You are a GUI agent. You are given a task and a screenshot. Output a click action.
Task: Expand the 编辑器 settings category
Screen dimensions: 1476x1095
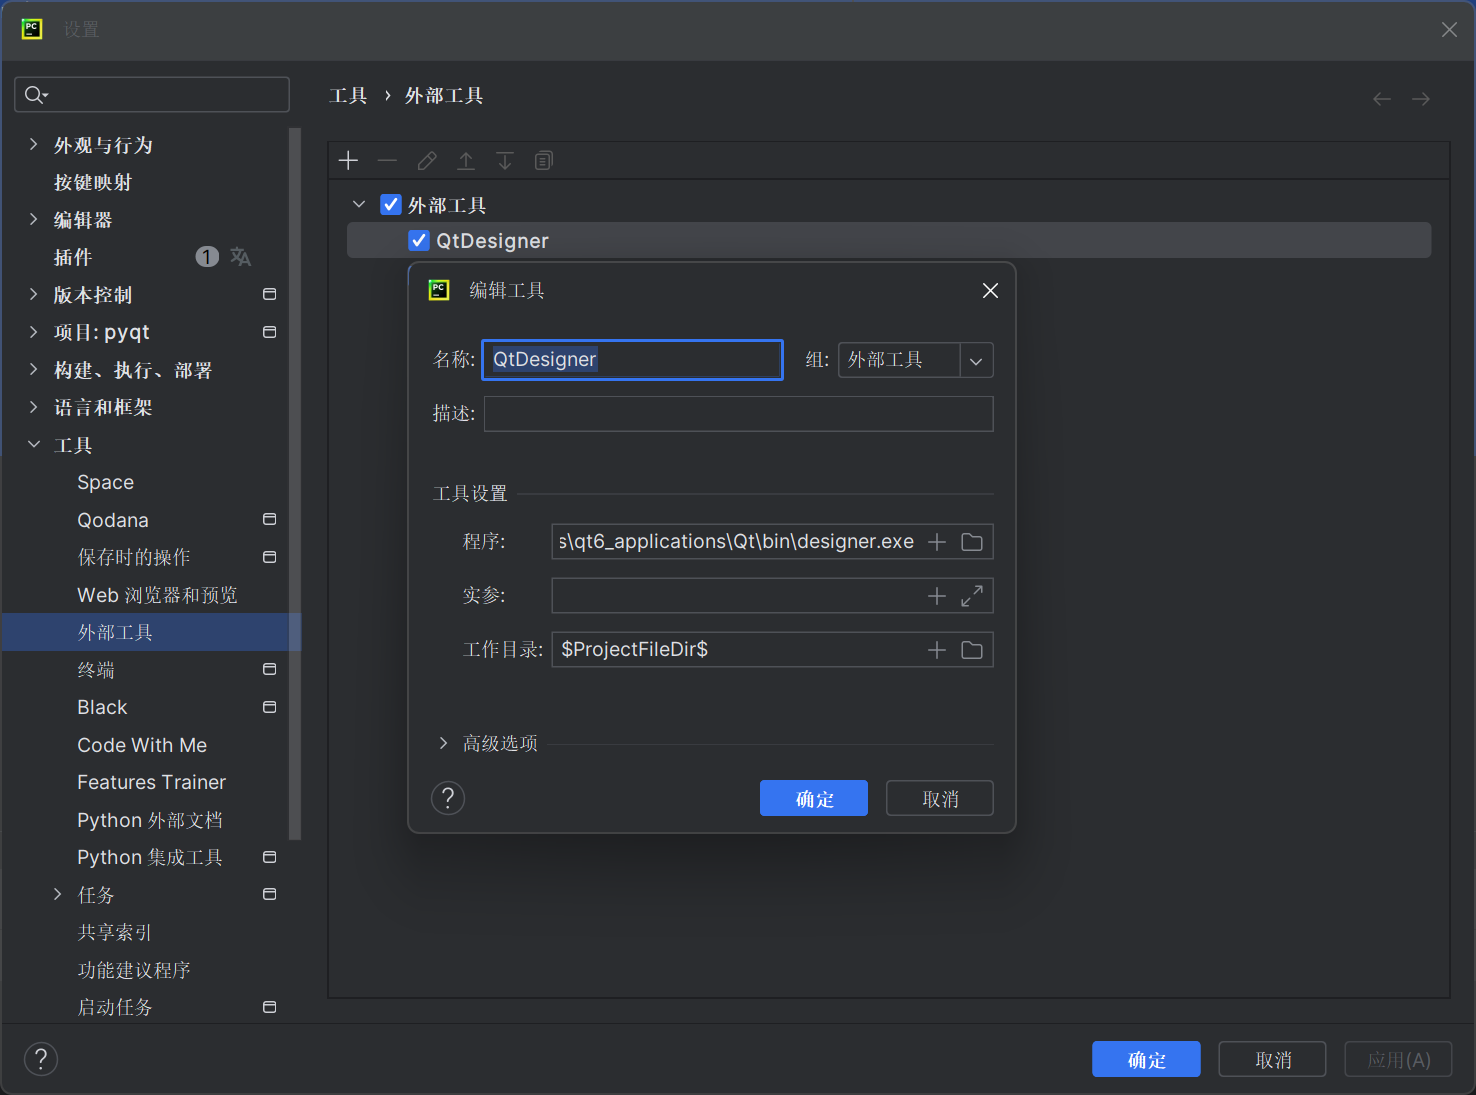pyautogui.click(x=33, y=219)
